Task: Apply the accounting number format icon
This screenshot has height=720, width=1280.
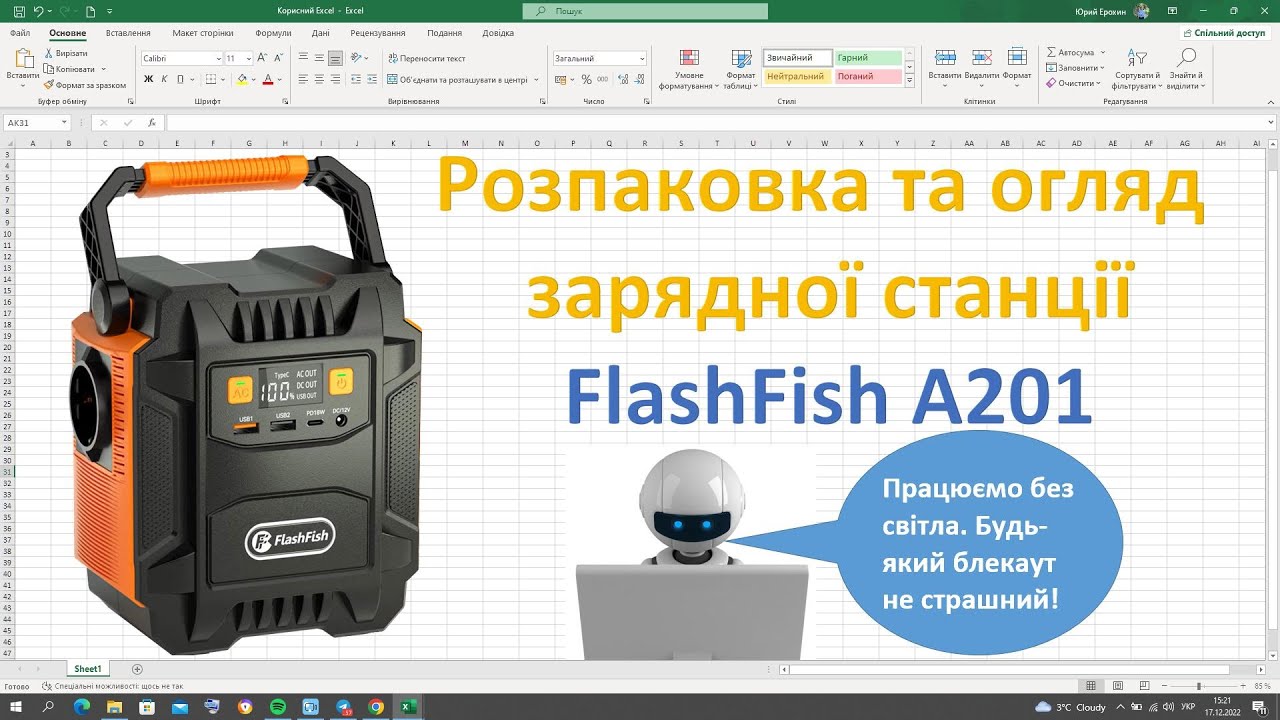Action: click(x=561, y=79)
